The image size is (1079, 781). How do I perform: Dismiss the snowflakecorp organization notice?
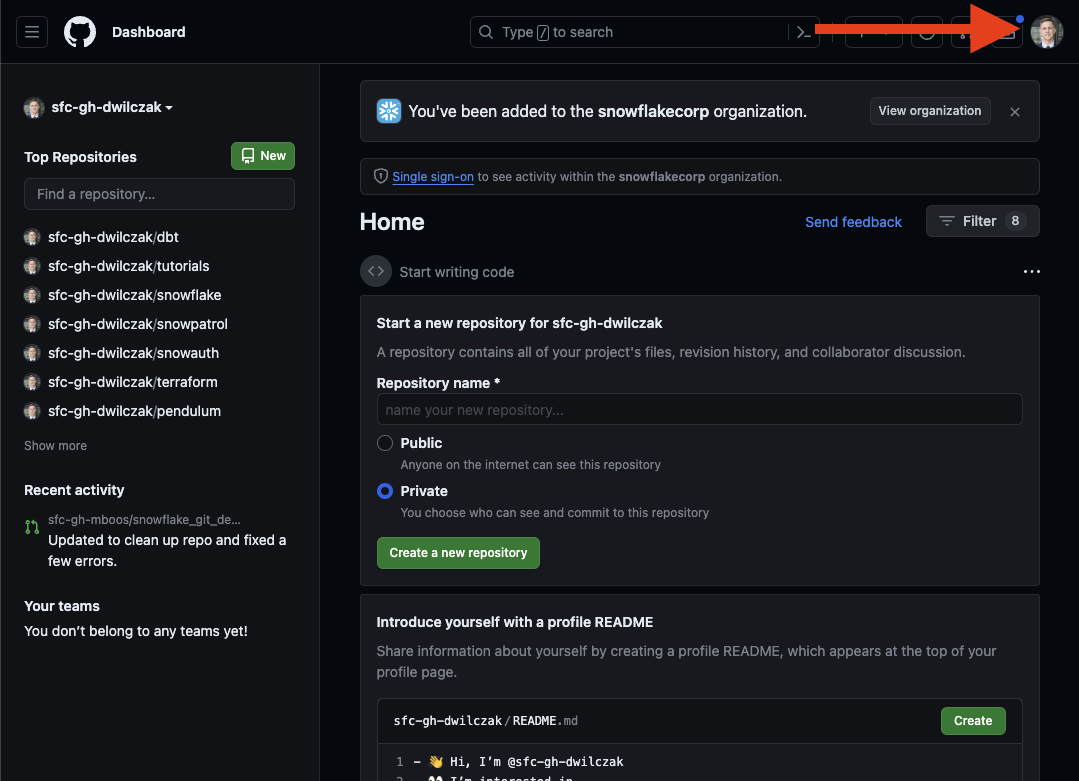[x=1015, y=112]
